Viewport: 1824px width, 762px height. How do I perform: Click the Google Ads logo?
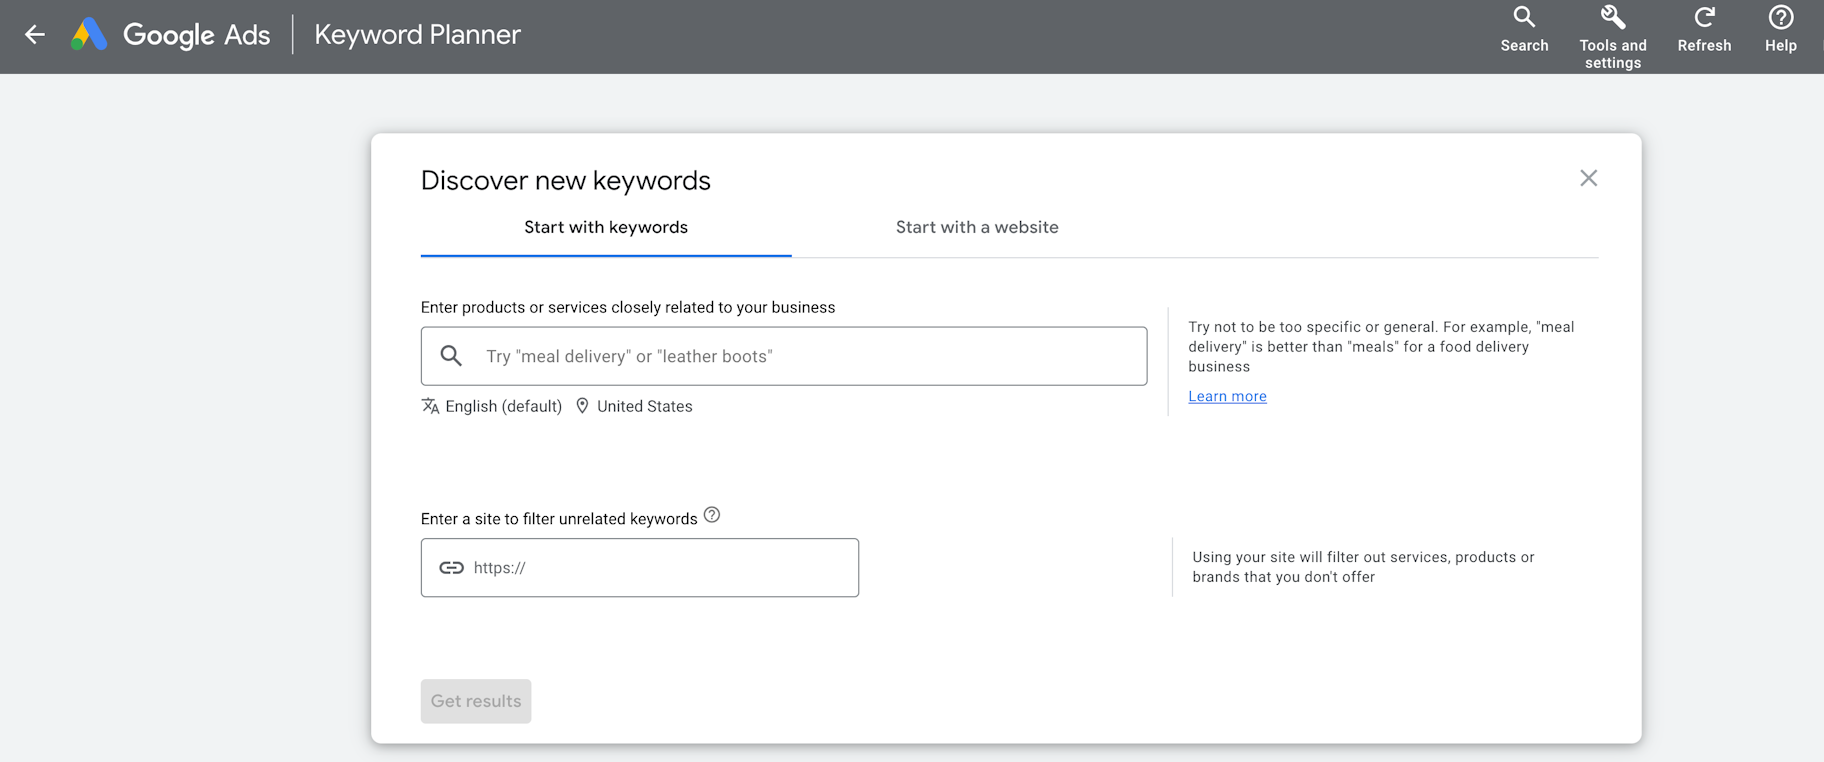pos(170,35)
